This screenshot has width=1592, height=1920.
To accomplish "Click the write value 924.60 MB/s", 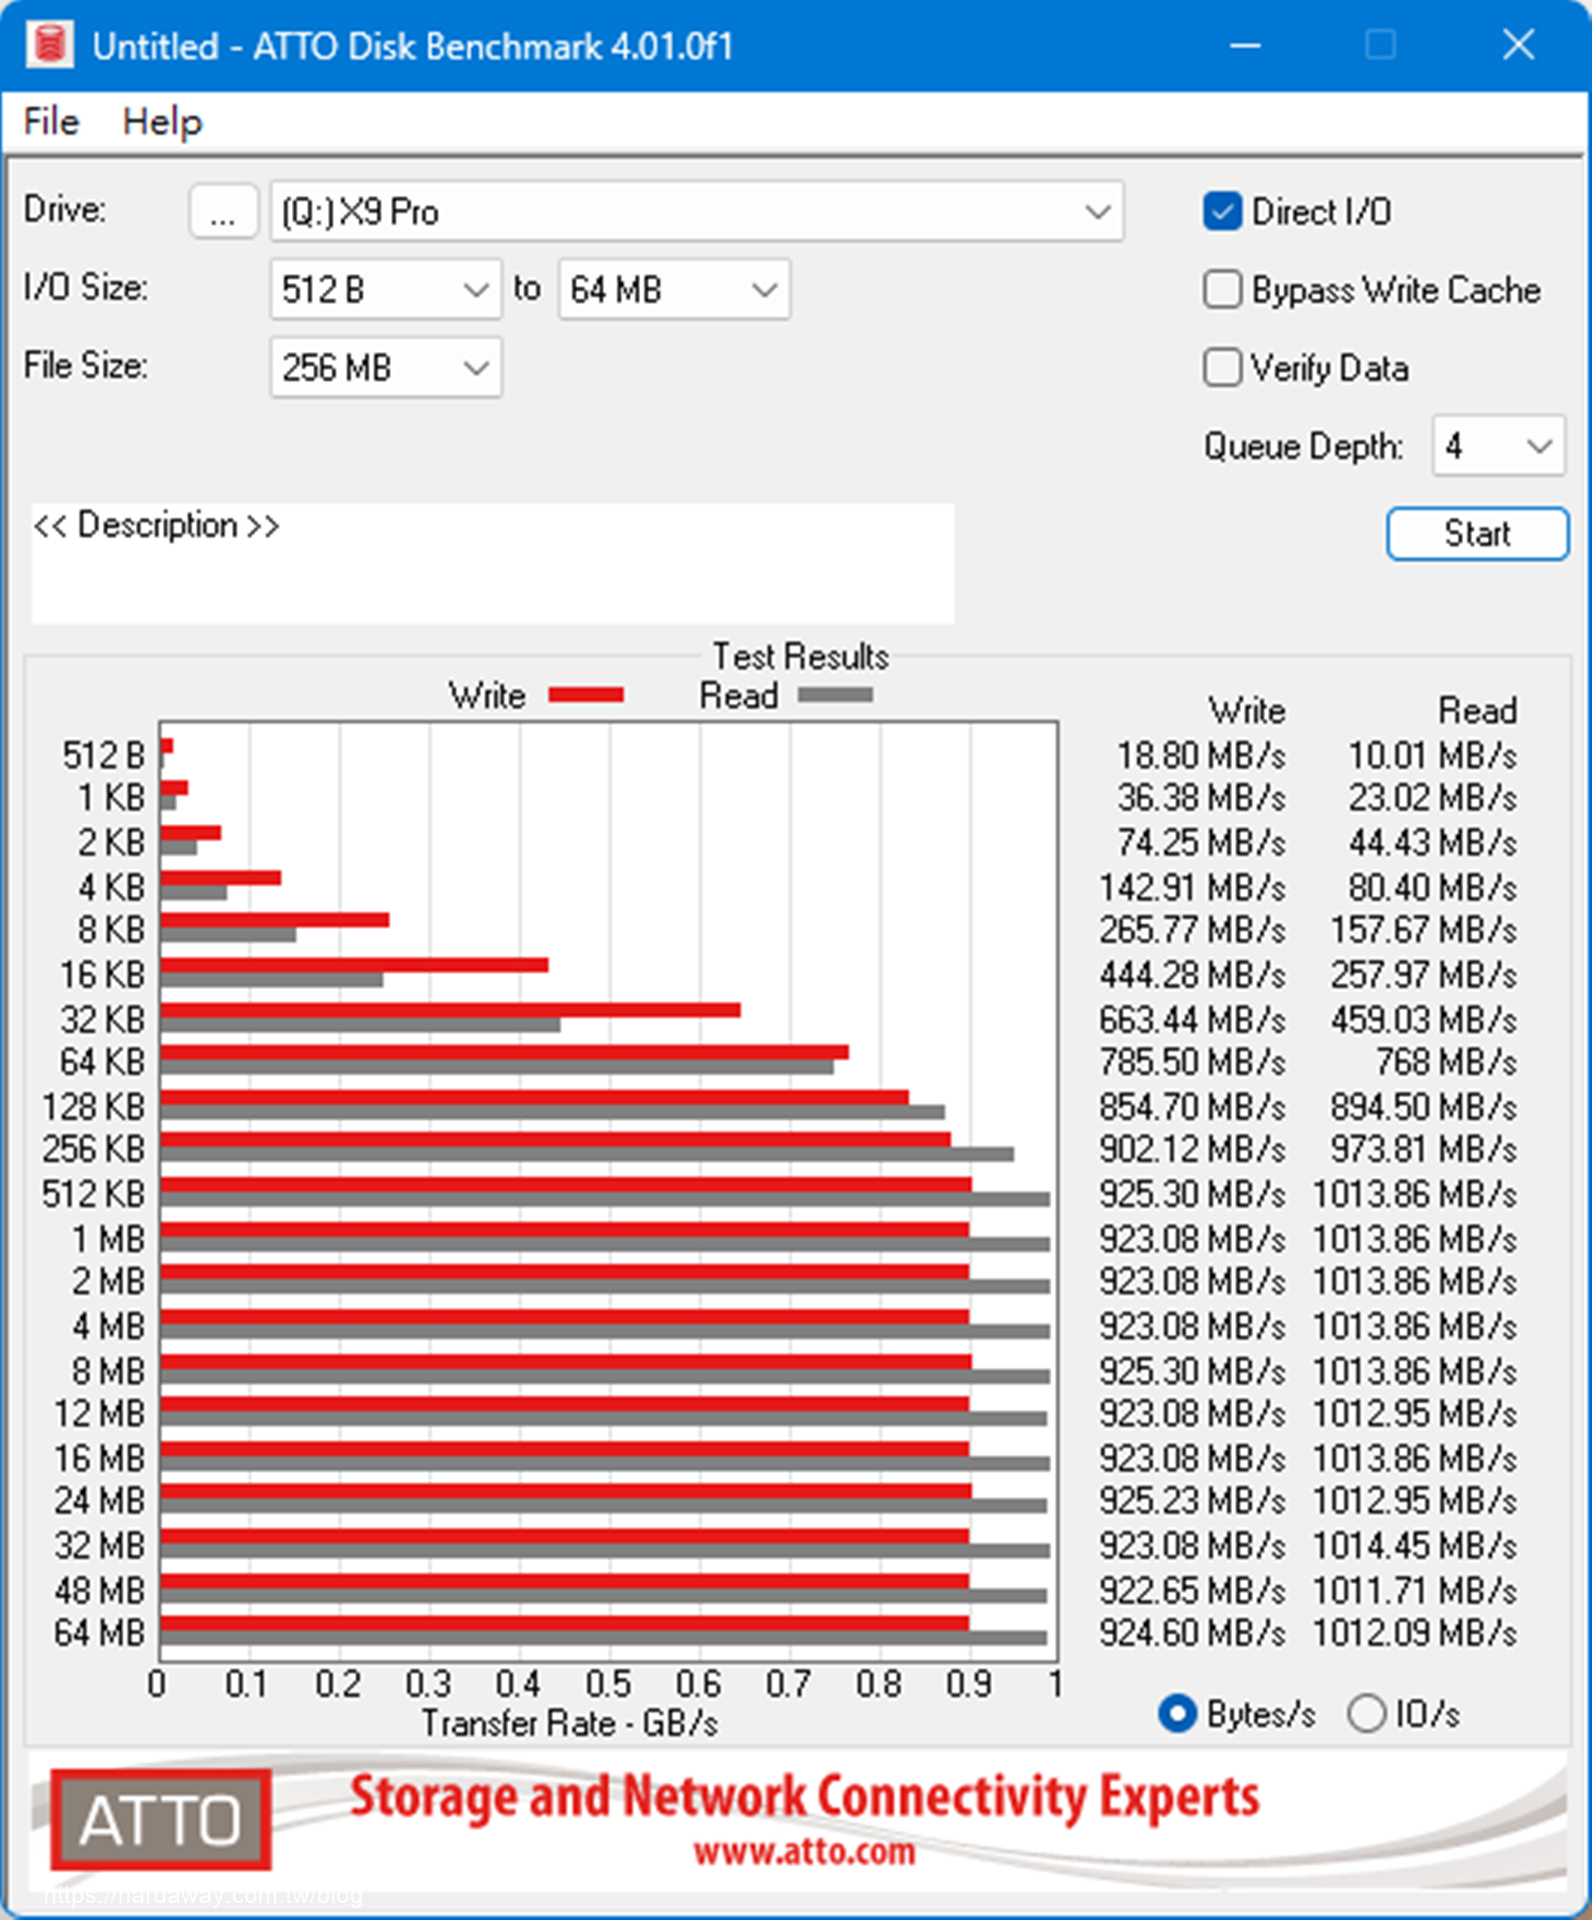I will tap(1192, 1633).
